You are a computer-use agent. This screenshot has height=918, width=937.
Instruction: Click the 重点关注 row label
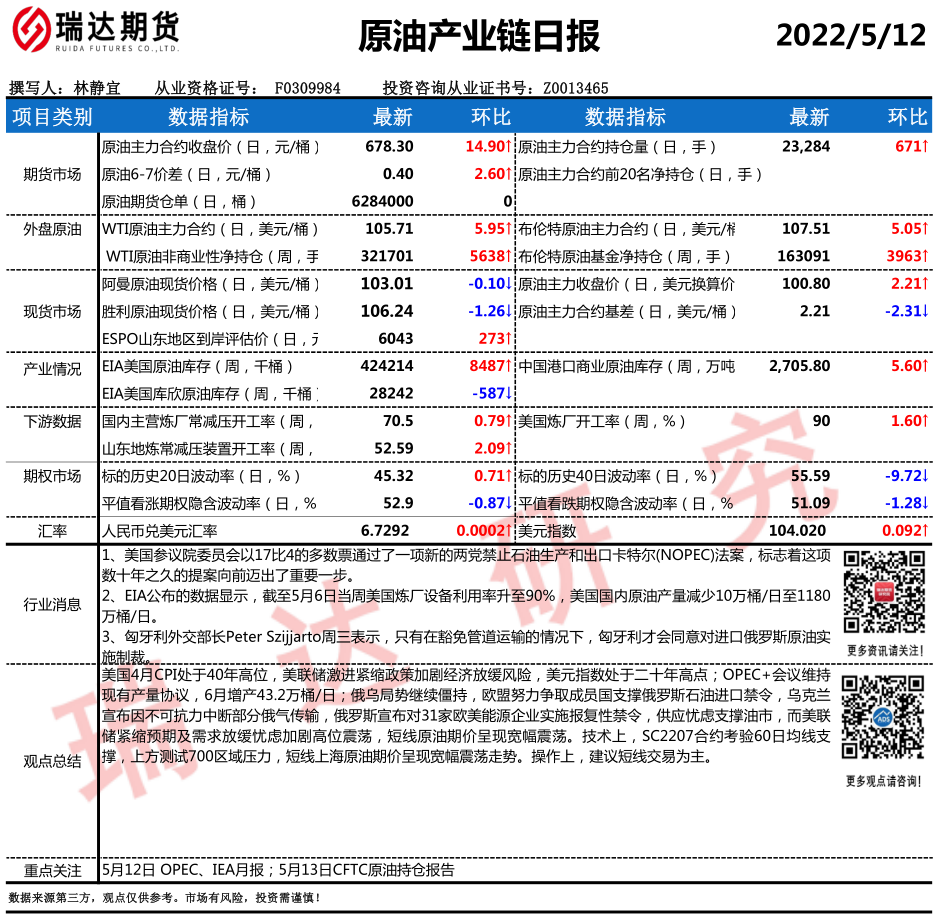(52, 870)
